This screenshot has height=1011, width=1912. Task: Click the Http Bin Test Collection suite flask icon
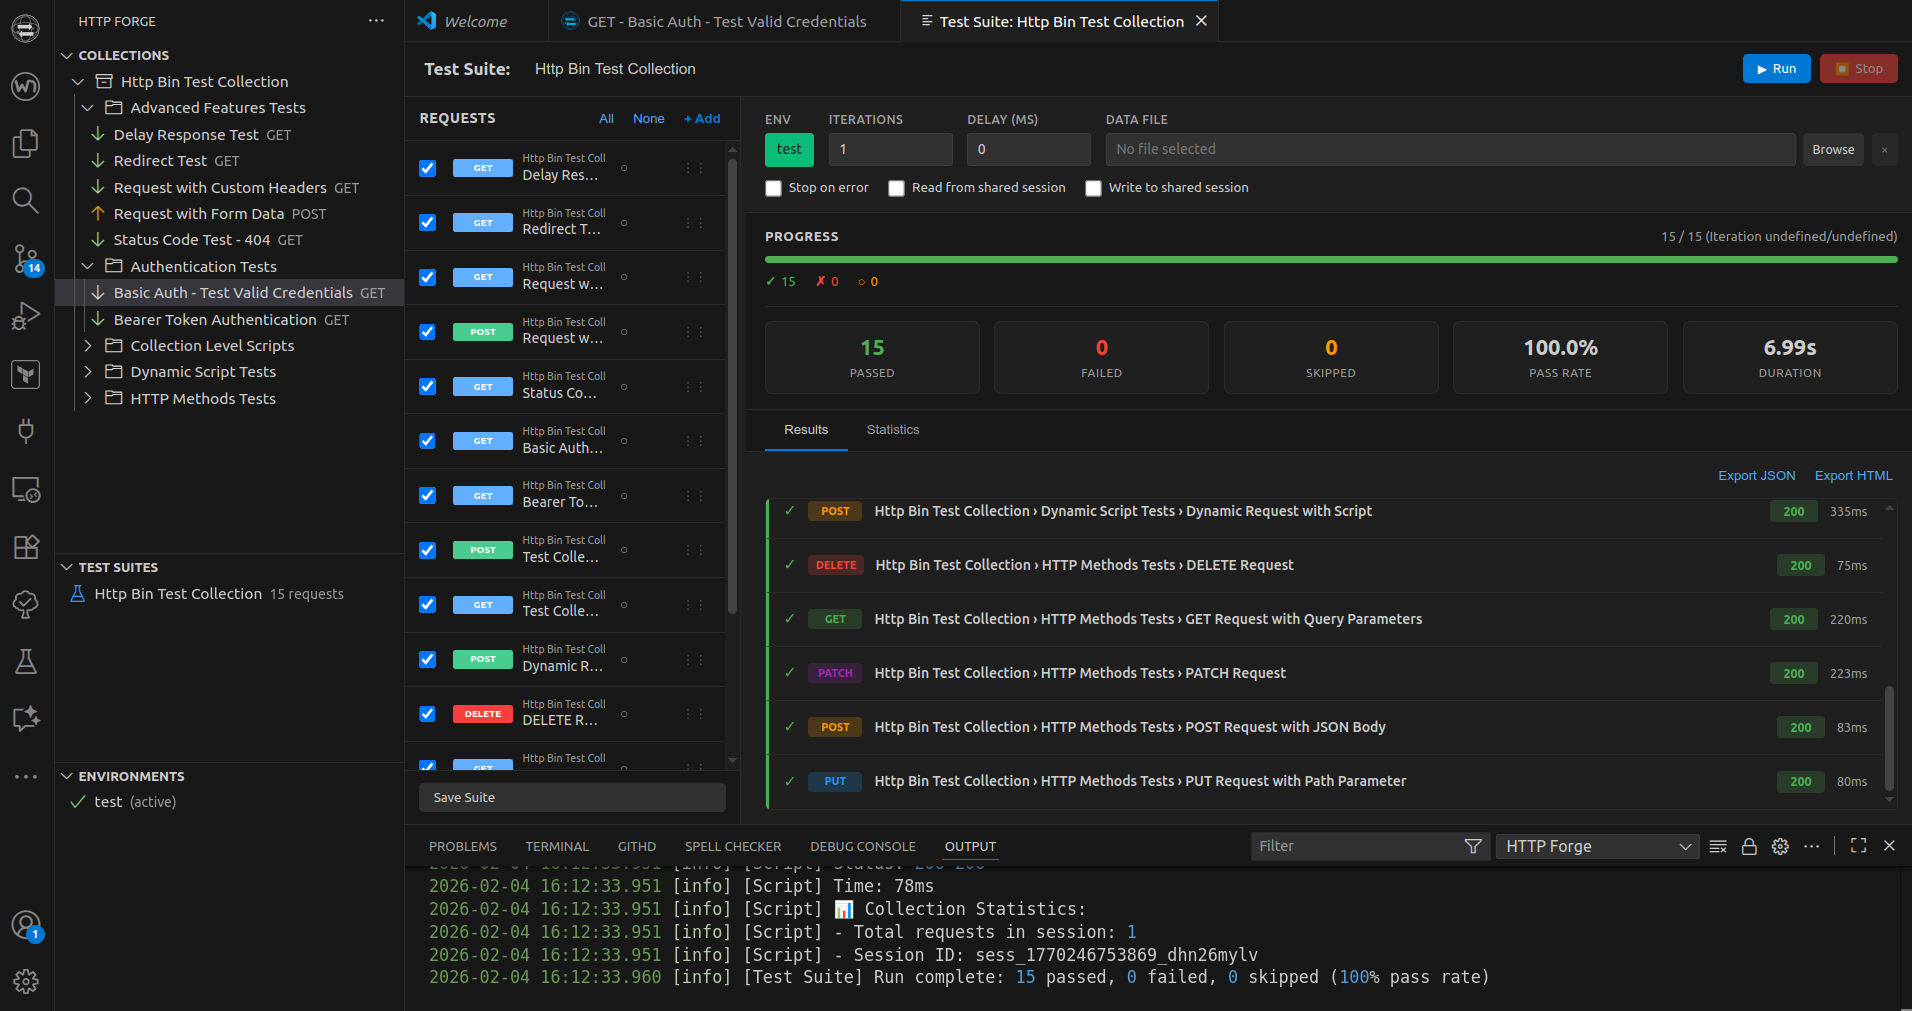click(77, 594)
